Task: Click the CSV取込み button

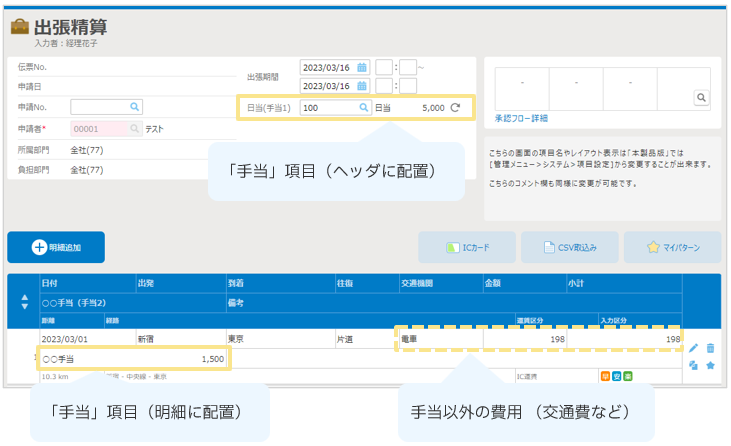Action: pyautogui.click(x=569, y=246)
